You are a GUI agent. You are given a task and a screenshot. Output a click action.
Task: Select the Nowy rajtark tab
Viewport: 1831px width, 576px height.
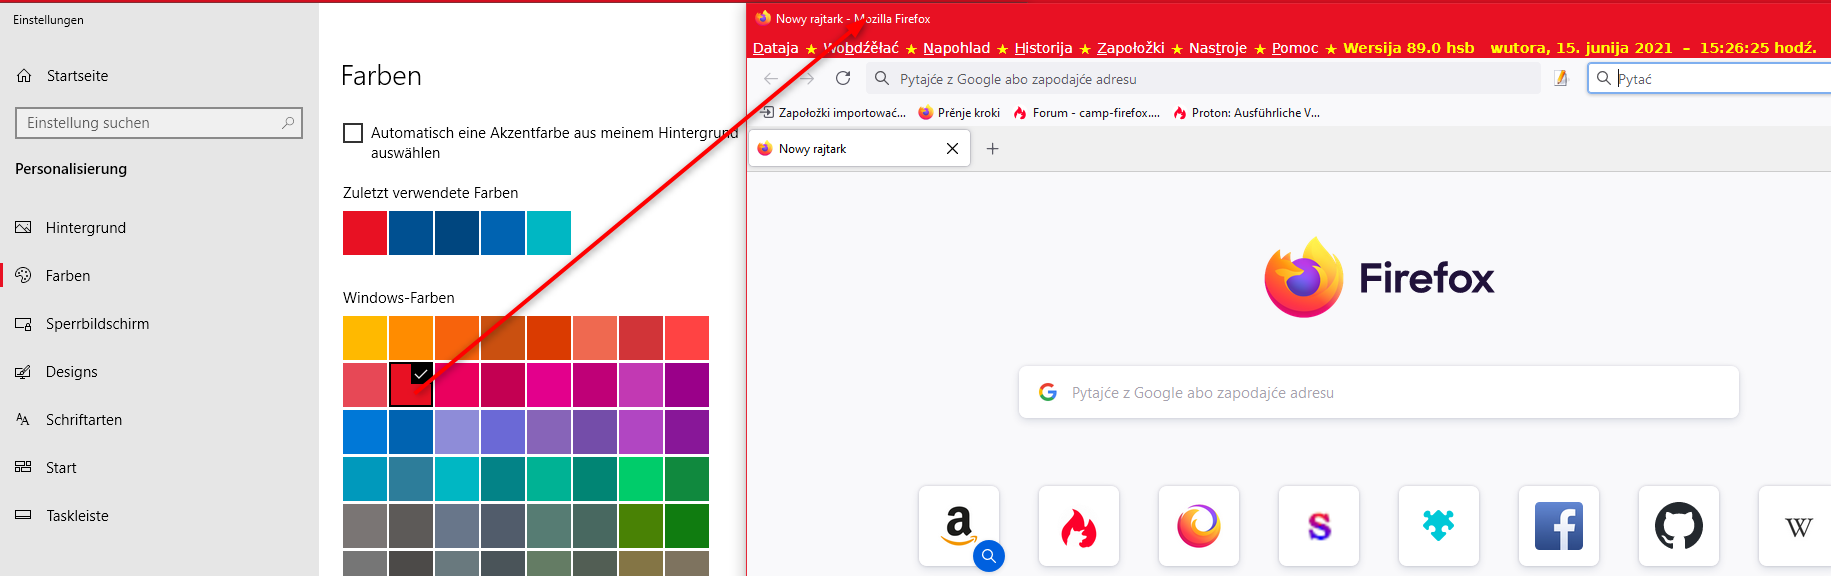(x=859, y=149)
